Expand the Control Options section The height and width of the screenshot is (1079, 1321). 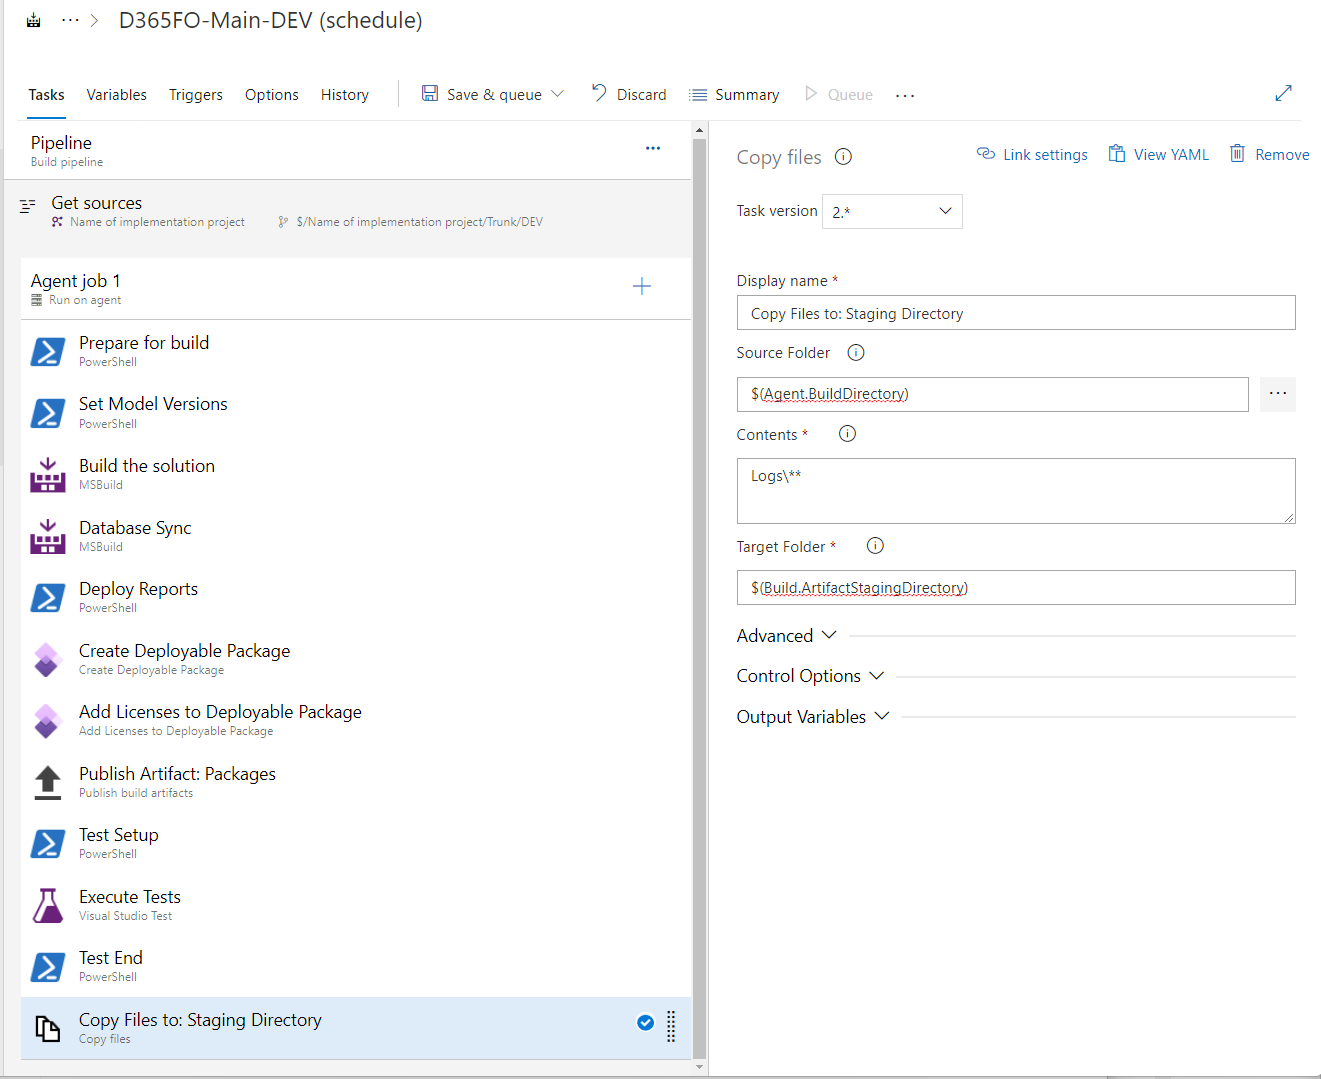click(810, 675)
